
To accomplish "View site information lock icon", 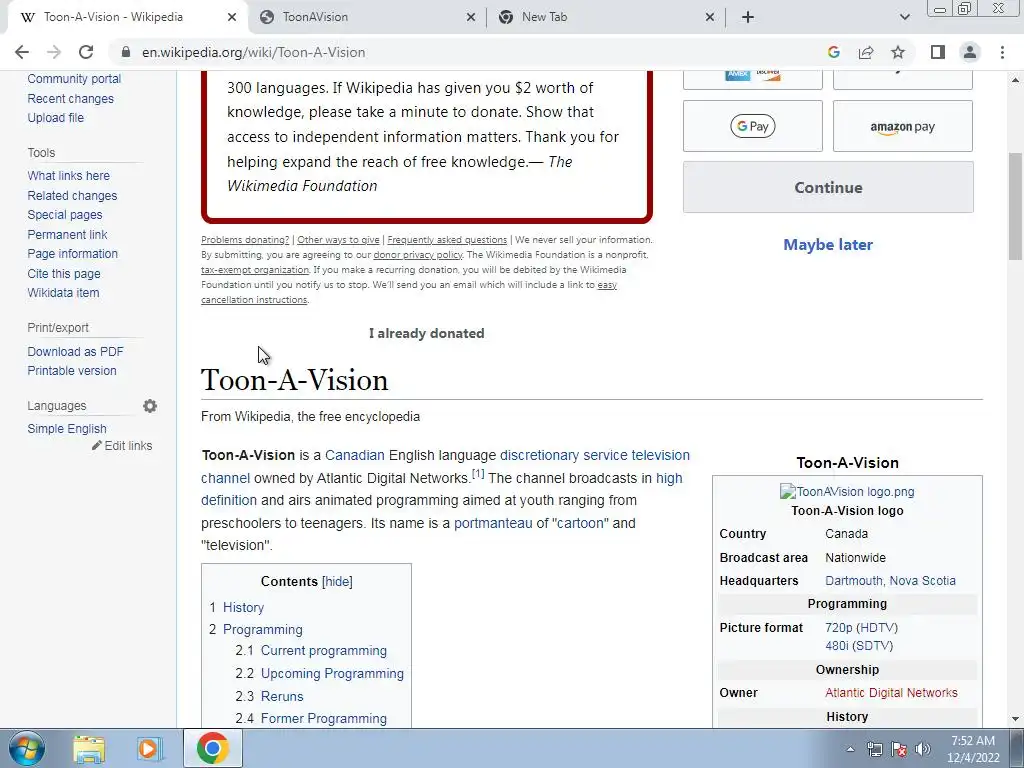I will [x=125, y=52].
